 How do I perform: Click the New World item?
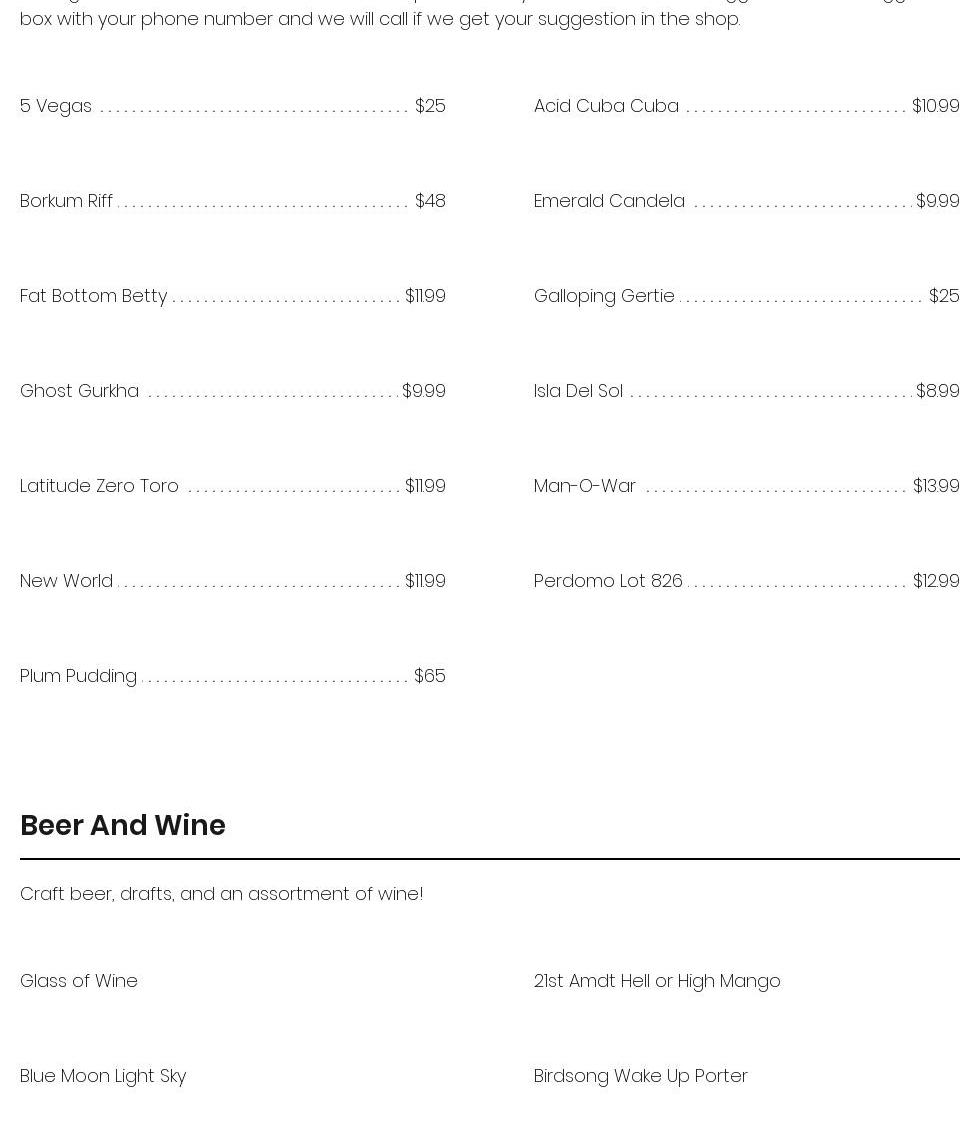(x=233, y=581)
